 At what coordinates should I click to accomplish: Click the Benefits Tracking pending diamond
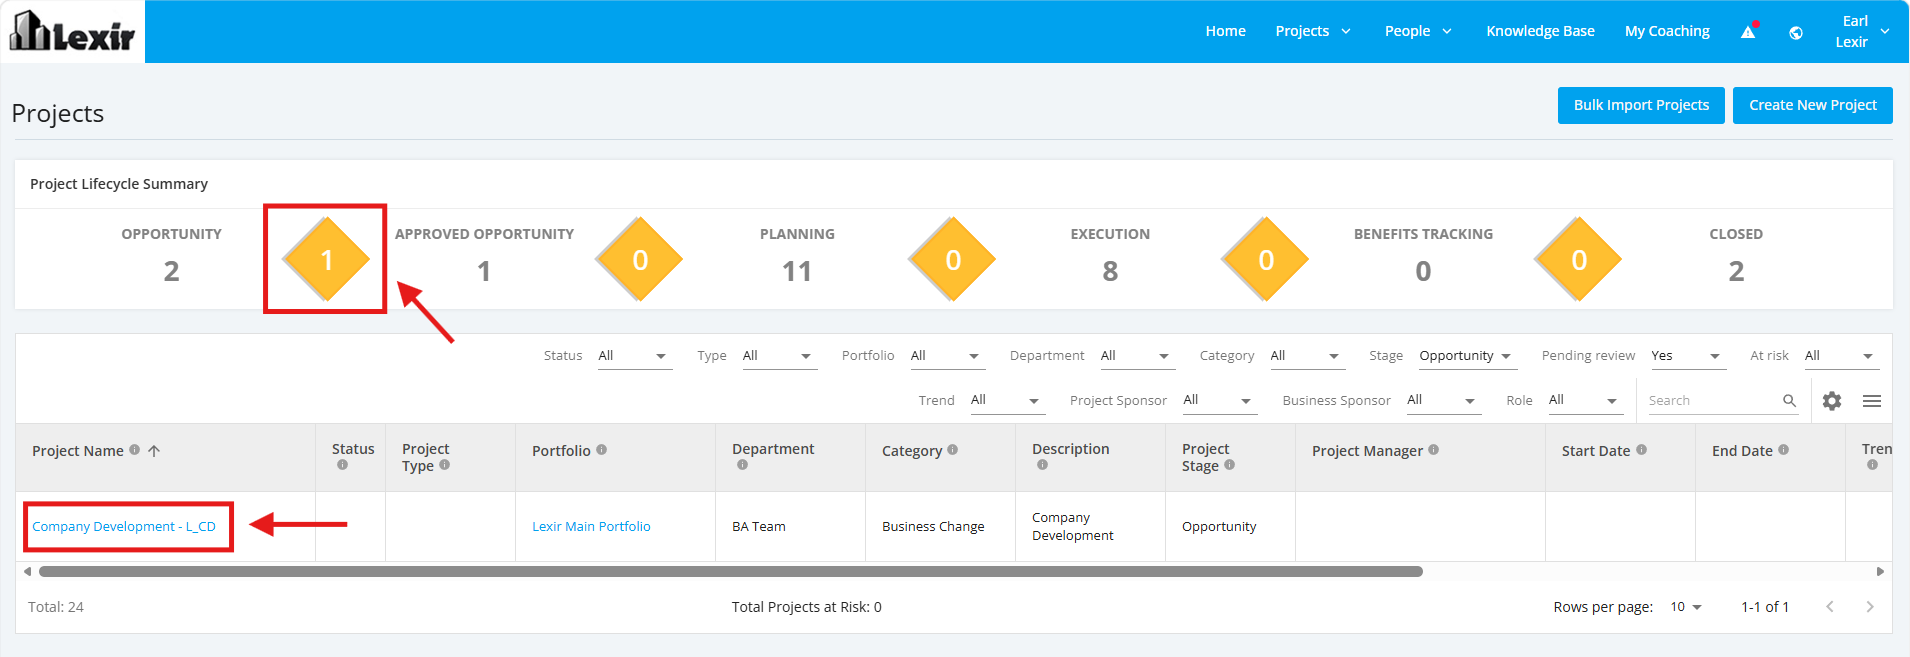tap(1579, 260)
